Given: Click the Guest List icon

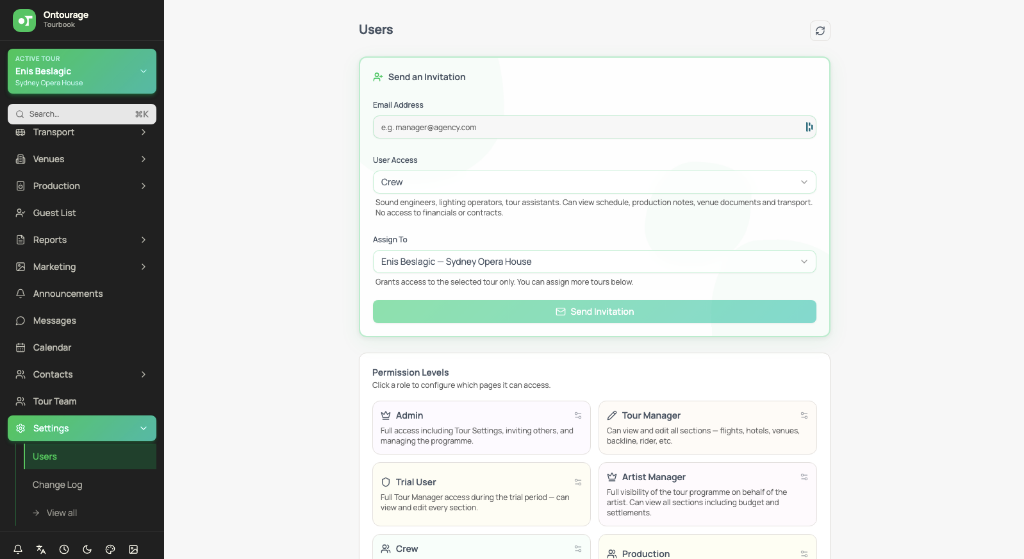Looking at the screenshot, I should pyautogui.click(x=20, y=213).
